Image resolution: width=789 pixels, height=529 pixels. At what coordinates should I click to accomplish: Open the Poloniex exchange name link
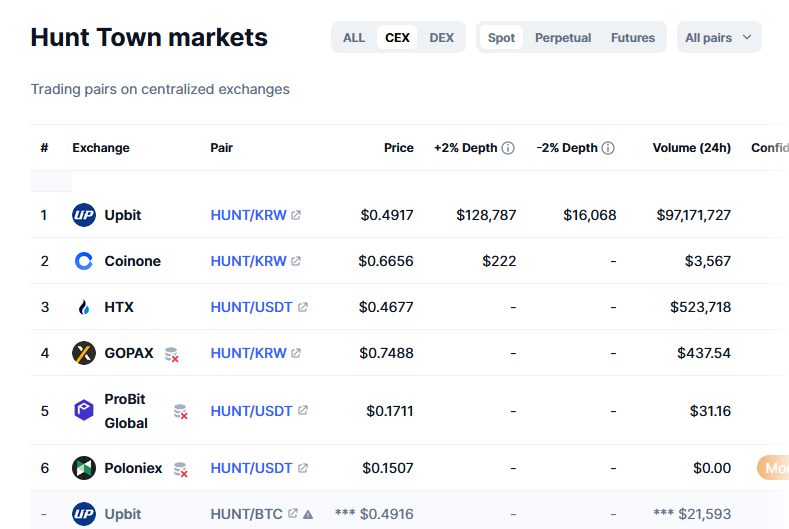pyautogui.click(x=133, y=468)
